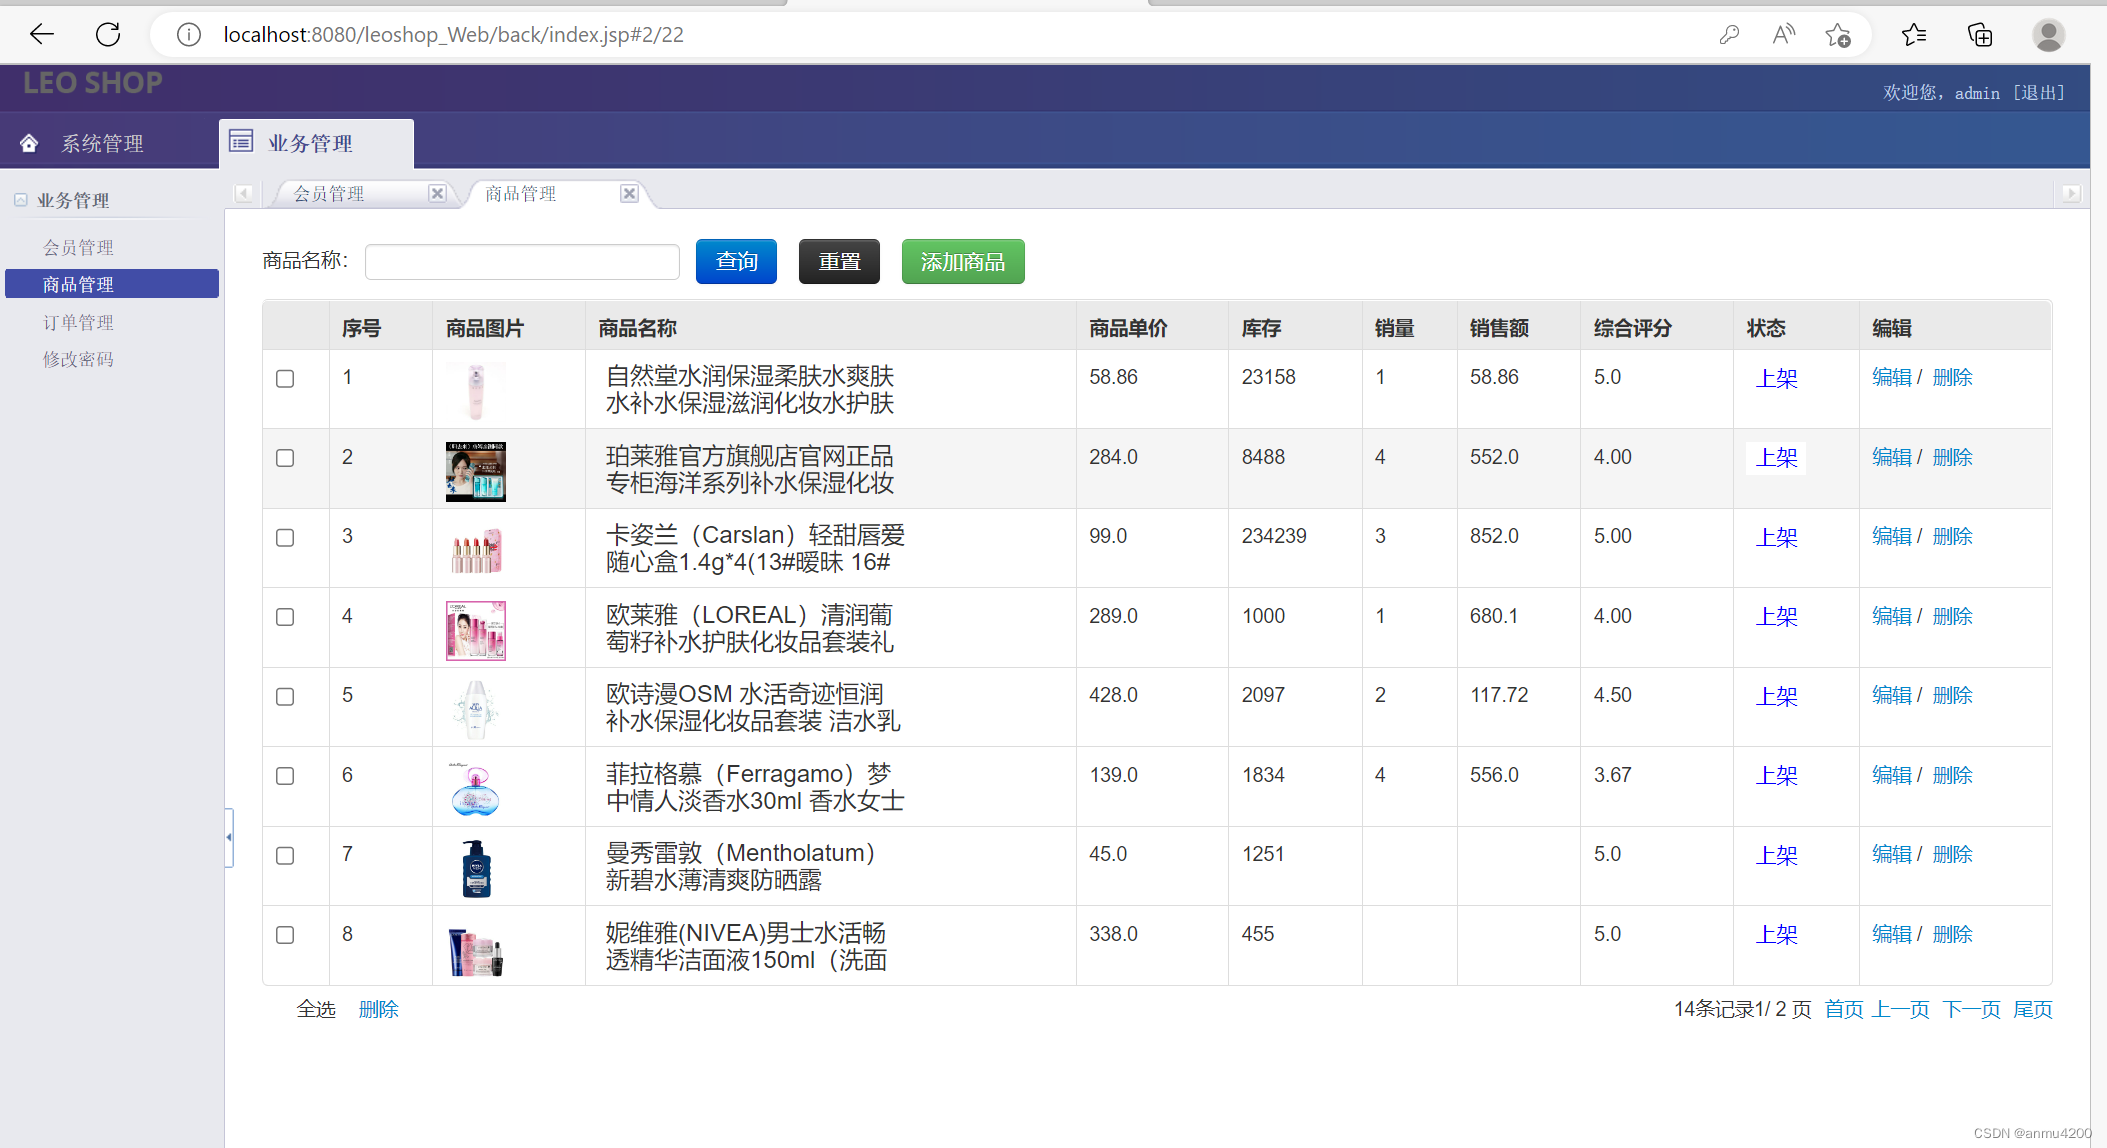The width and height of the screenshot is (2107, 1148).
Task: Click the home icon beside 系统管理
Action: click(x=29, y=143)
